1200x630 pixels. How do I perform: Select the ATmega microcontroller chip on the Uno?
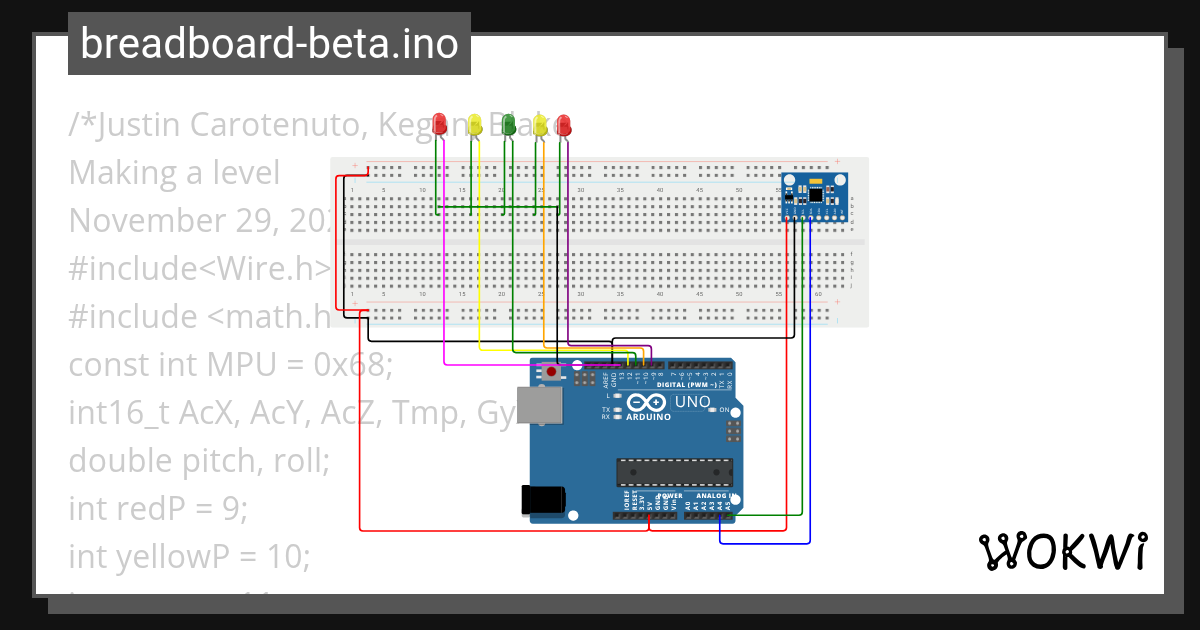(x=674, y=471)
